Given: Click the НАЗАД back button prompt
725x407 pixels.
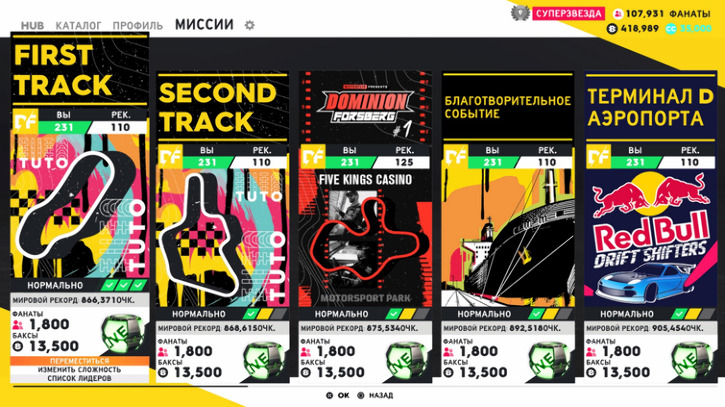Looking at the screenshot, I should 375,395.
